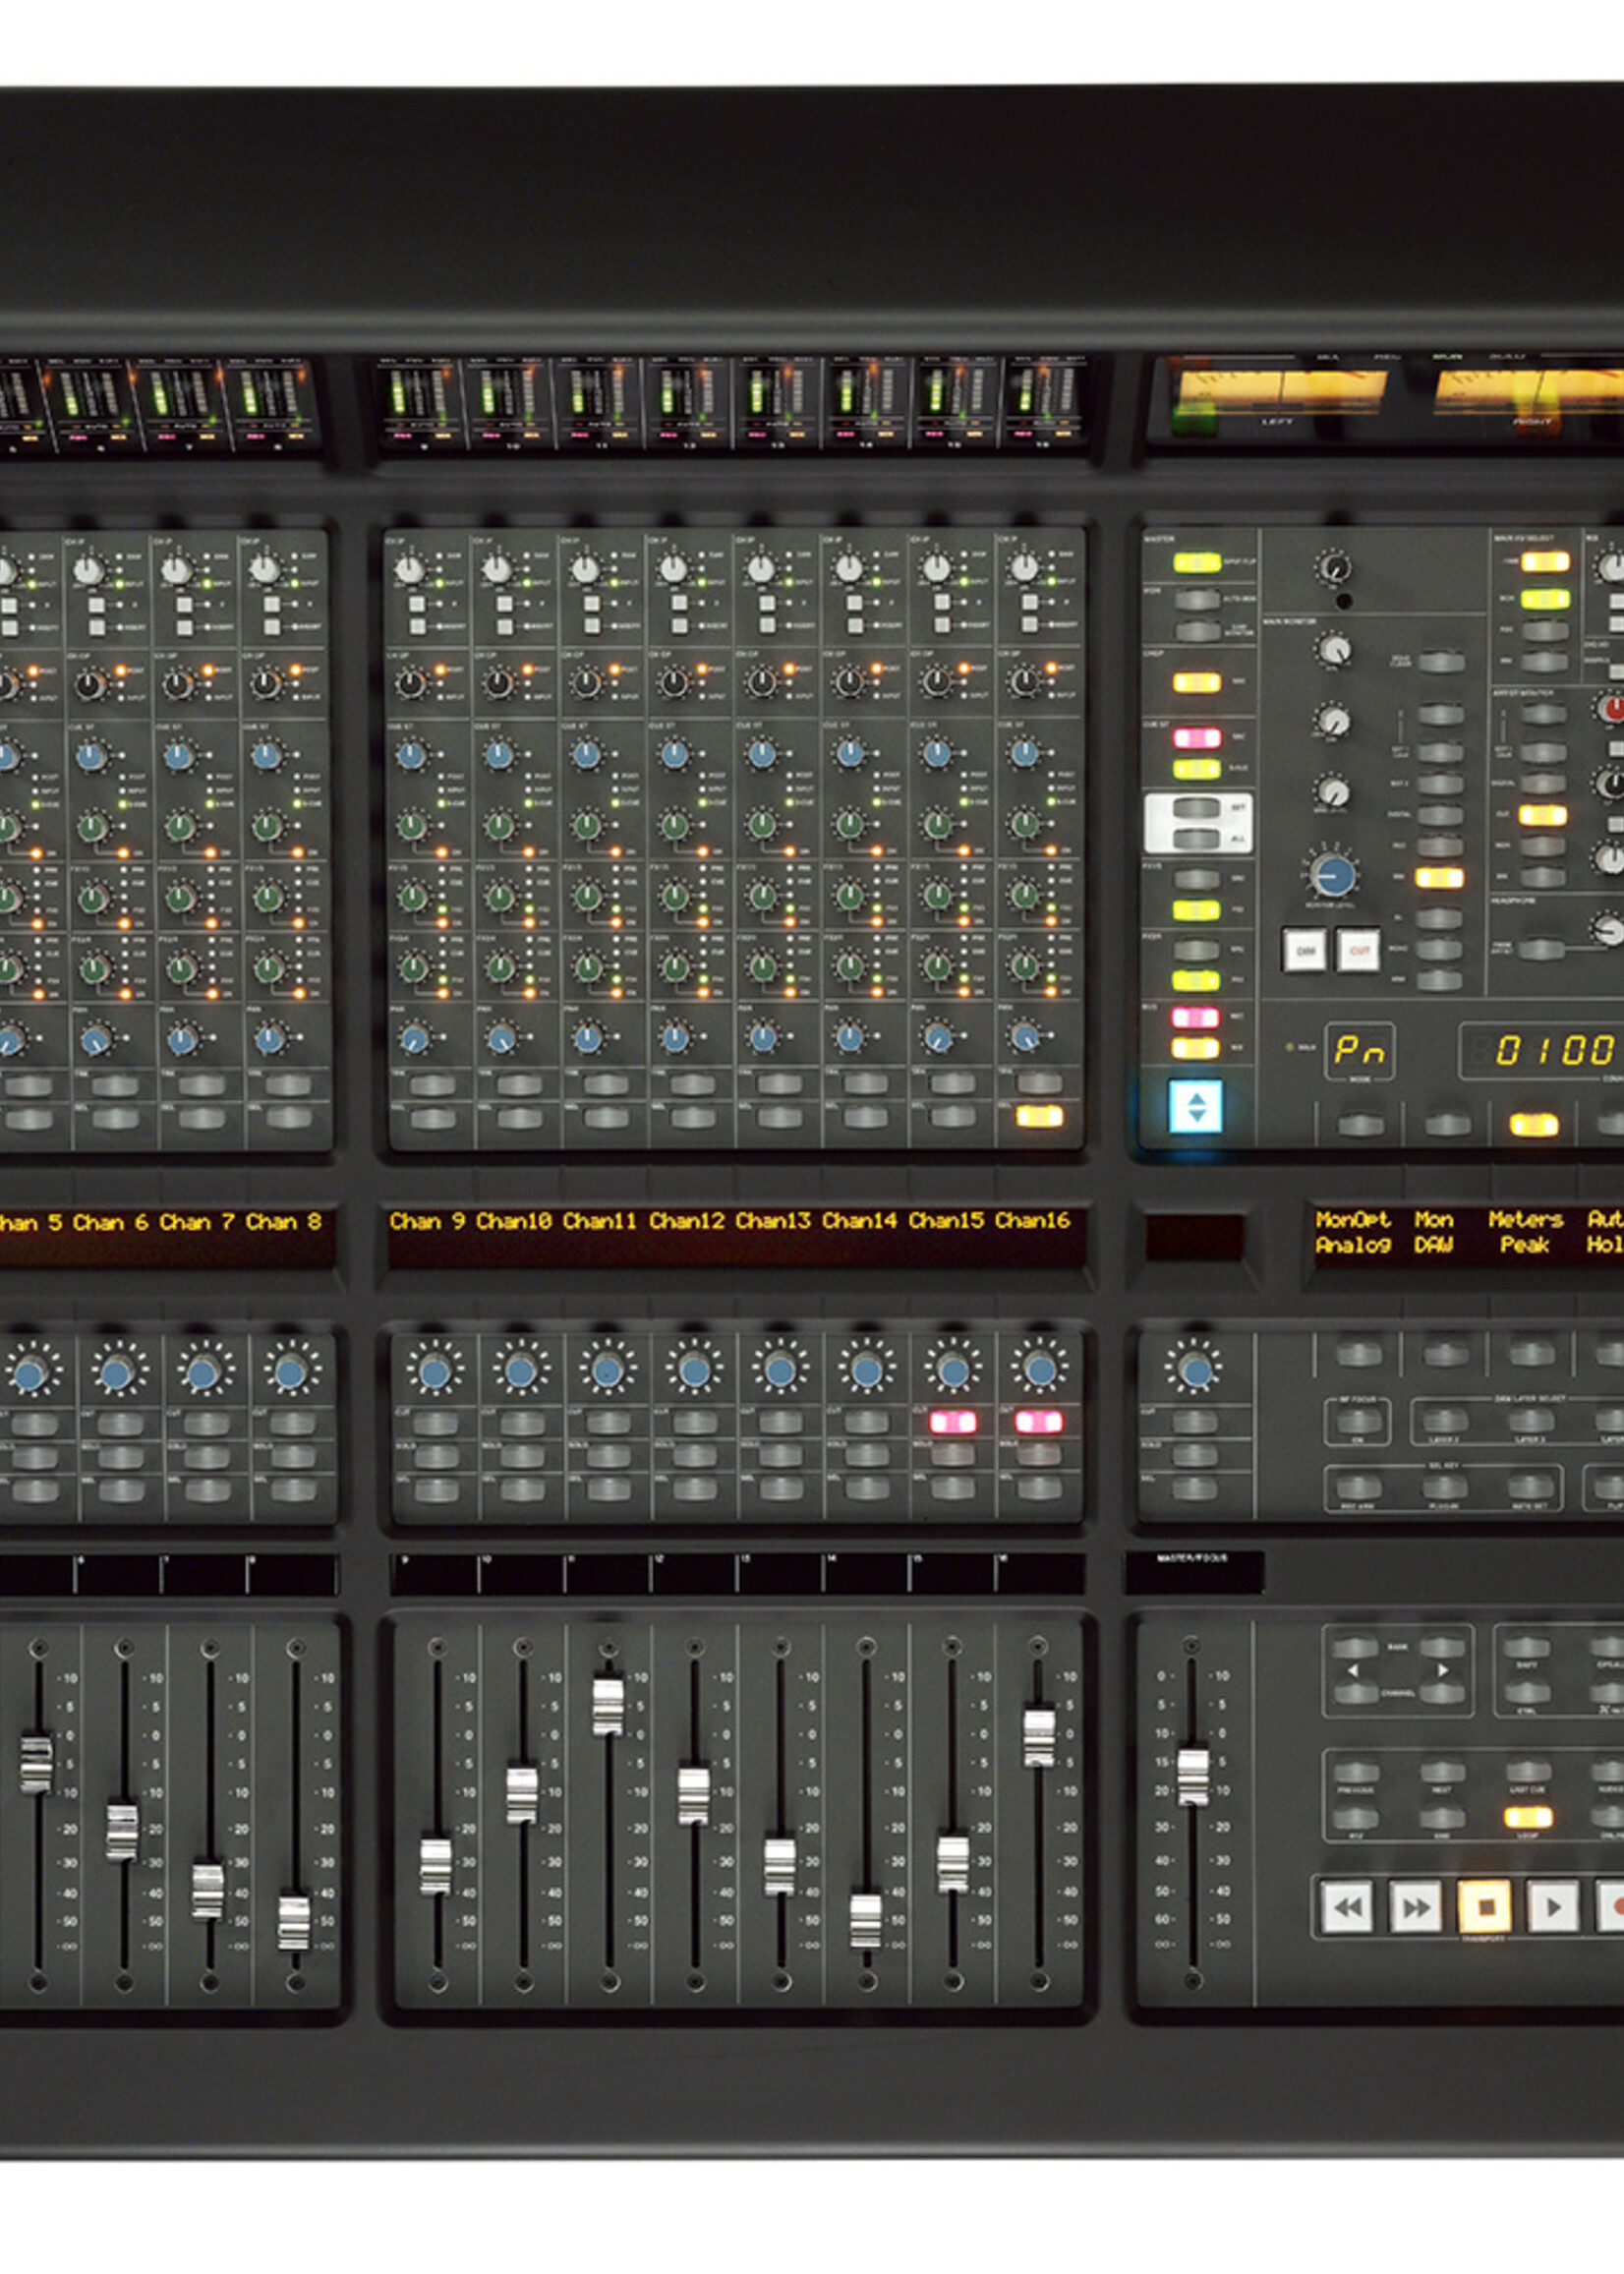Click the AUTO MON button
The image size is (1624, 2274).
(x=1197, y=600)
